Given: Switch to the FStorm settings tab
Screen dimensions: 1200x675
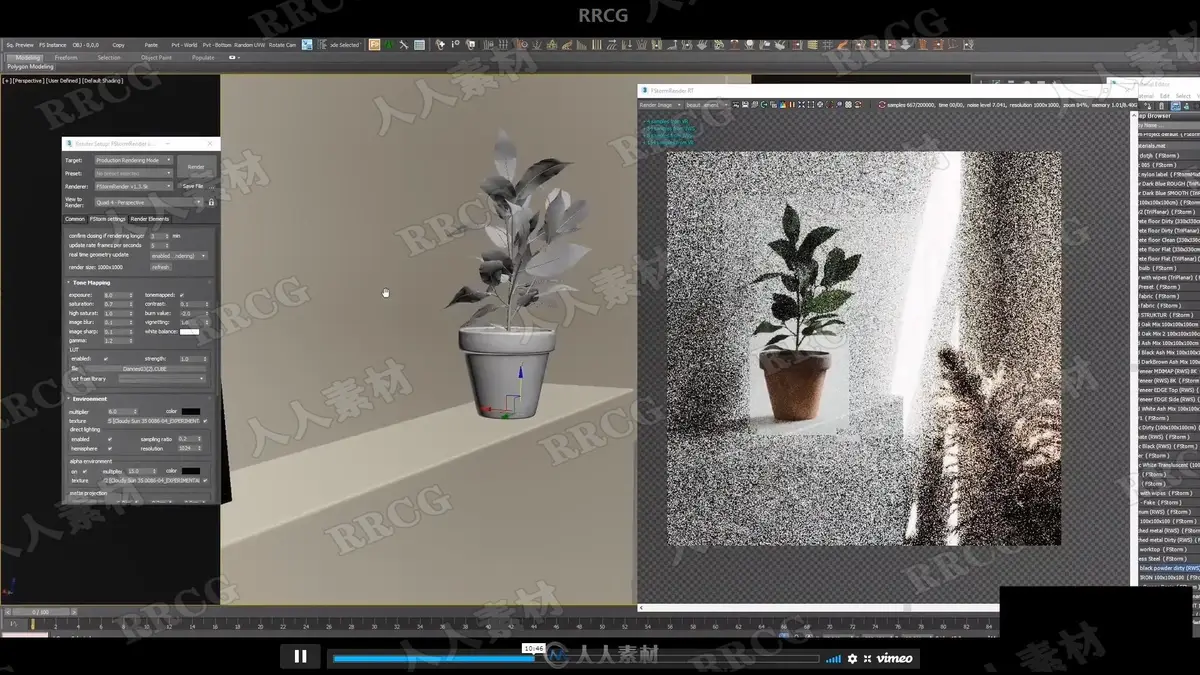Looking at the screenshot, I should (108, 219).
